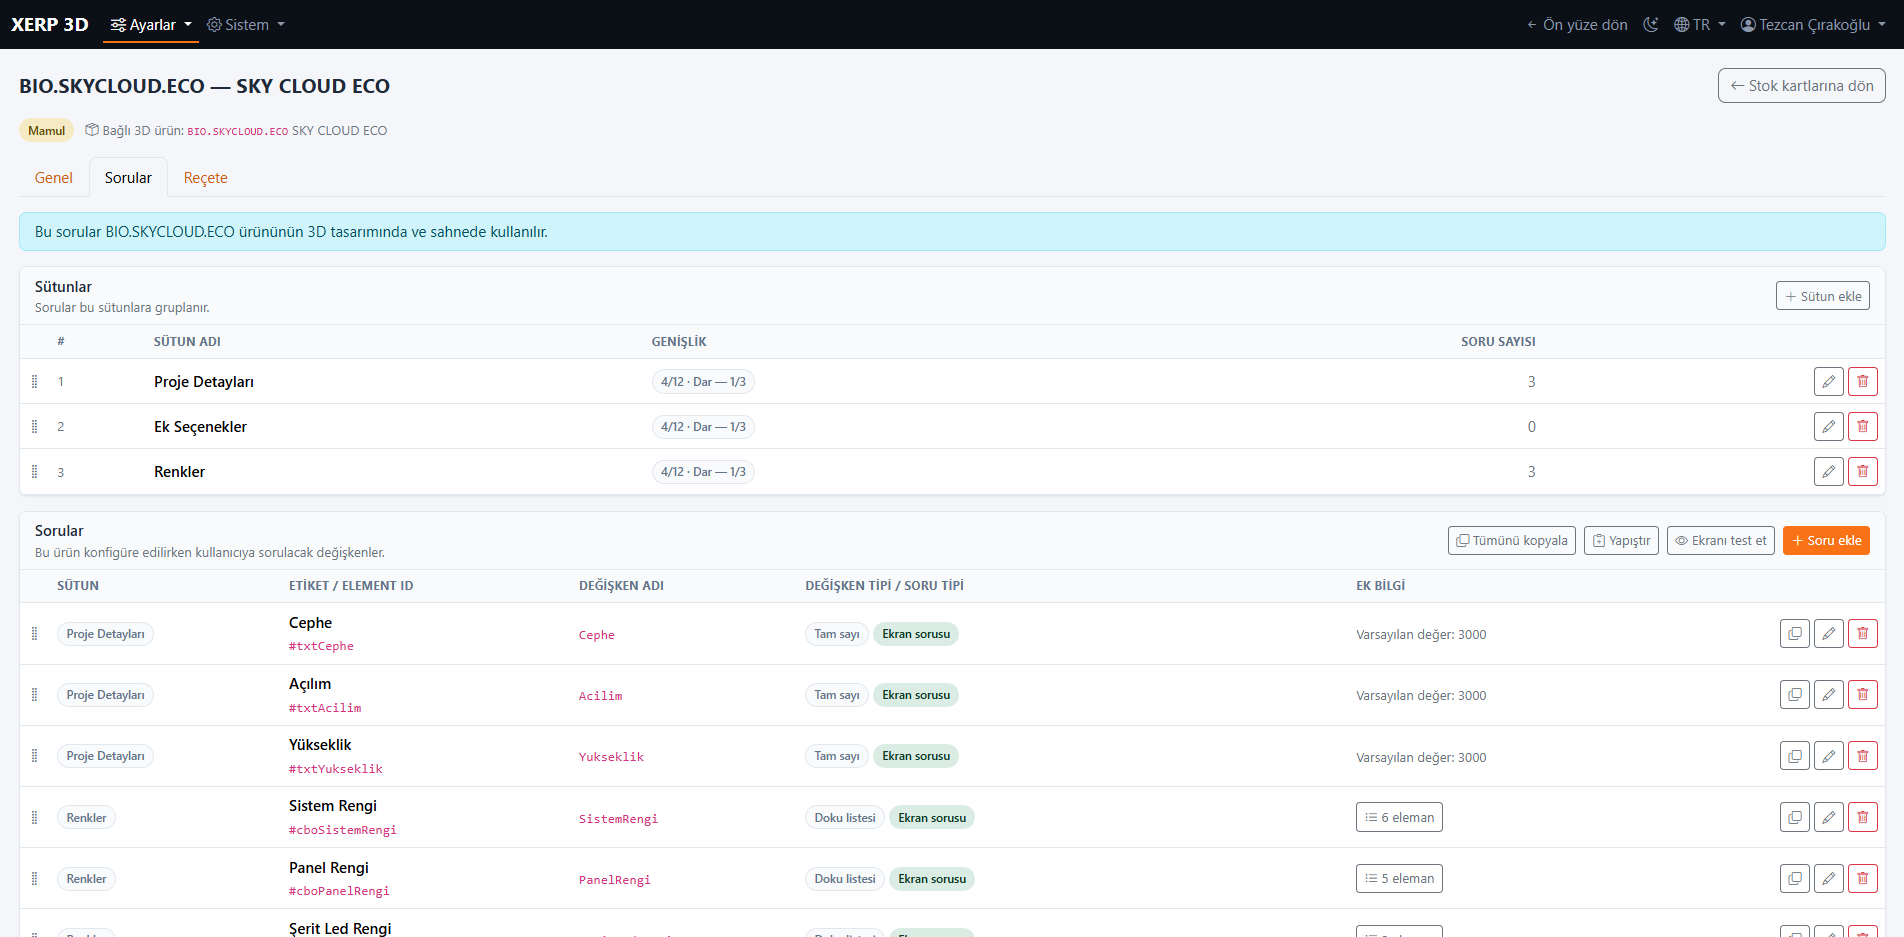This screenshot has height=937, width=1904.
Task: Delete the Renkler column row
Action: point(1862,471)
